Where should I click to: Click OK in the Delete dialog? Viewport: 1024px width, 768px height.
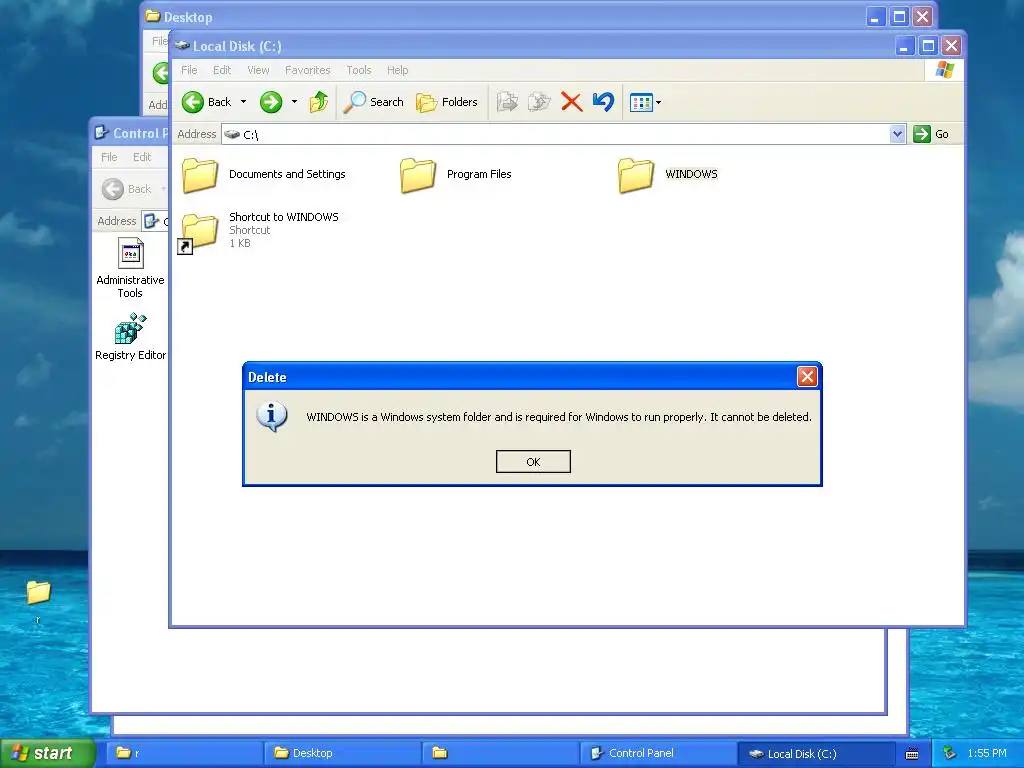click(533, 462)
